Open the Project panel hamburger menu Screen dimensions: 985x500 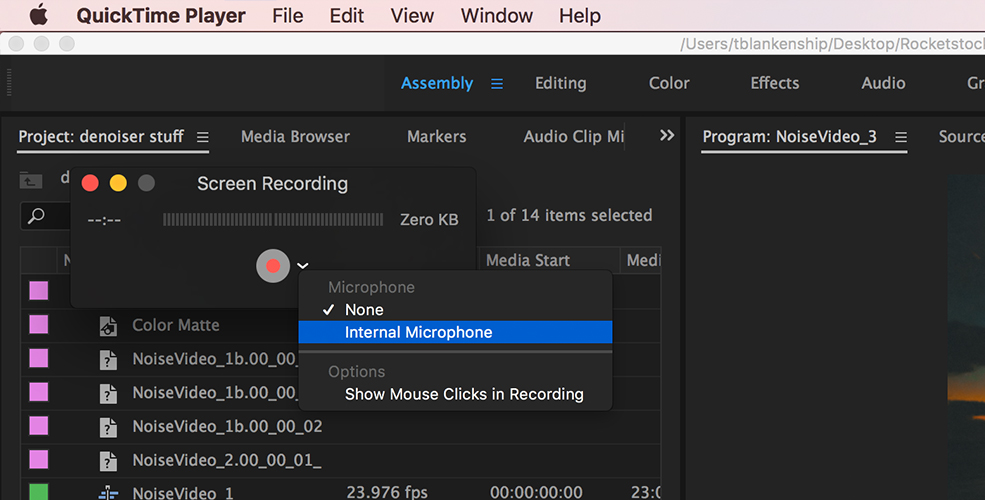coord(202,137)
